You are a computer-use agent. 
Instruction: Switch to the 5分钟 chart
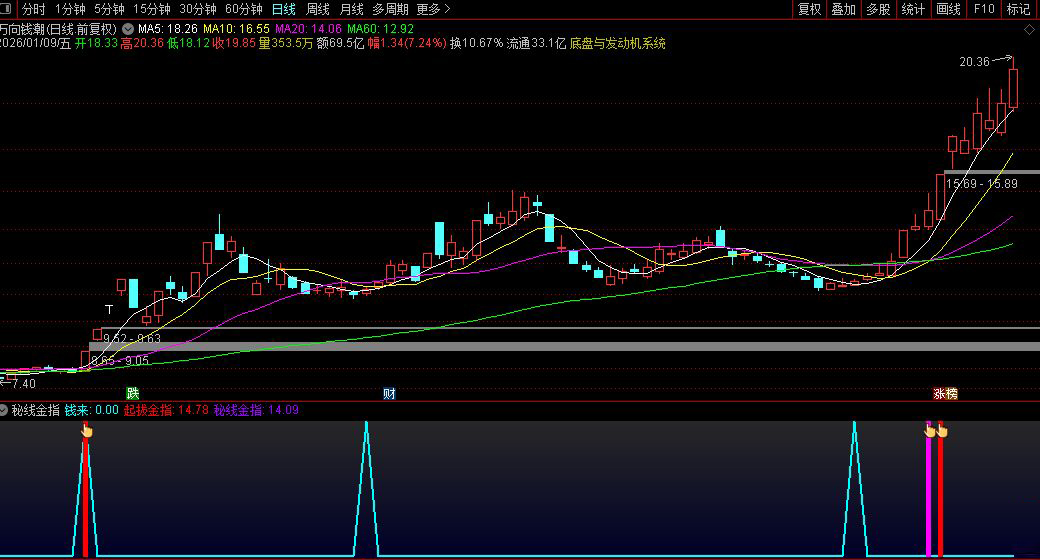(109, 9)
